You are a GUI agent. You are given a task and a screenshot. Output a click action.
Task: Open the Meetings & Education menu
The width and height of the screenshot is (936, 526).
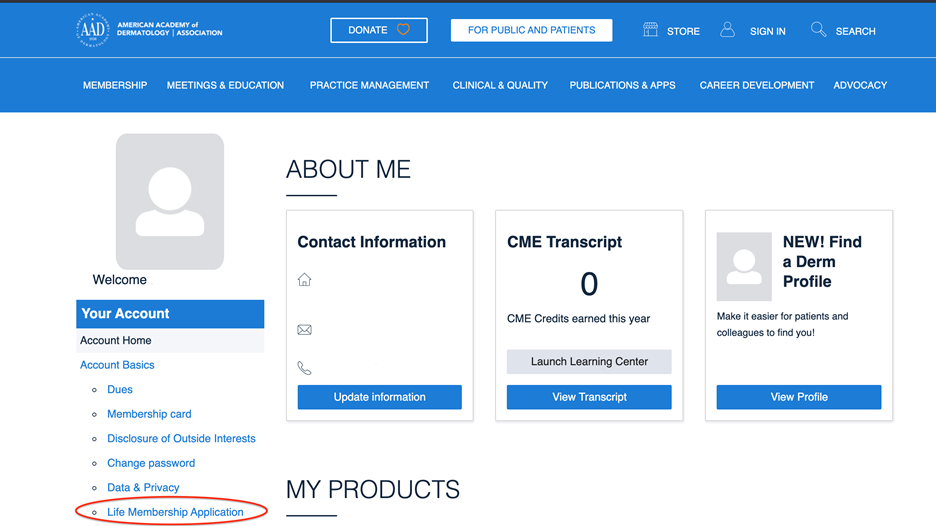click(225, 85)
